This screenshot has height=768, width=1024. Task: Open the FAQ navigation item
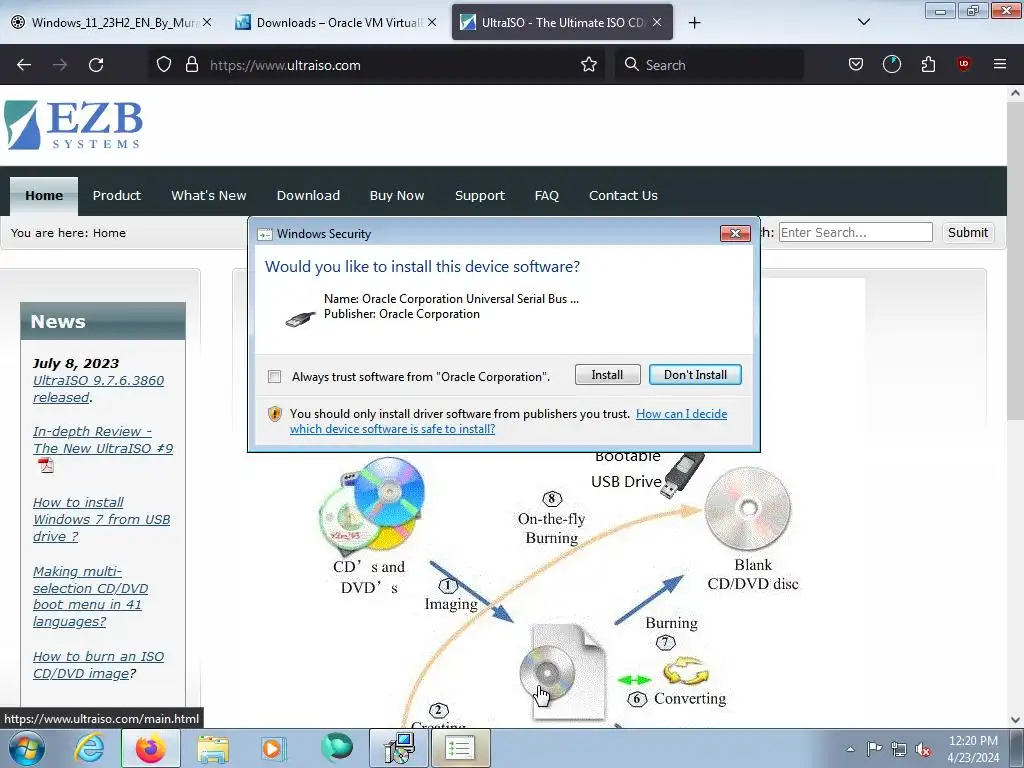547,195
